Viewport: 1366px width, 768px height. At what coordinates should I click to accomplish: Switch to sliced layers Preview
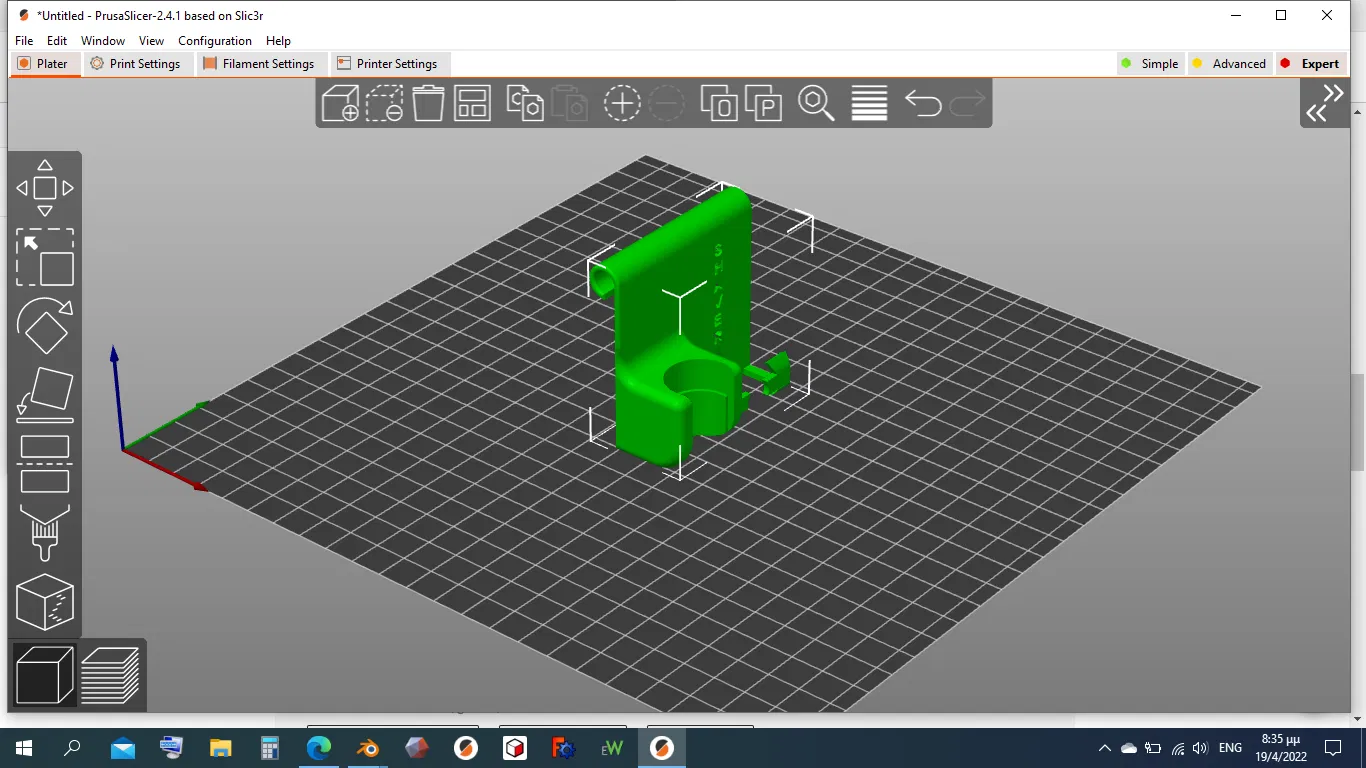[110, 675]
